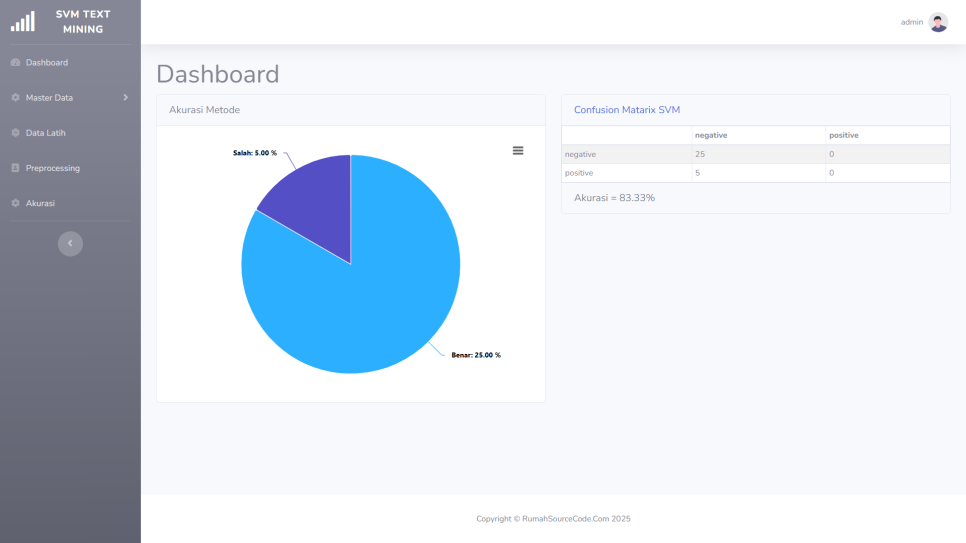
Task: Click the Data Latih gear icon
Action: [x=15, y=133]
